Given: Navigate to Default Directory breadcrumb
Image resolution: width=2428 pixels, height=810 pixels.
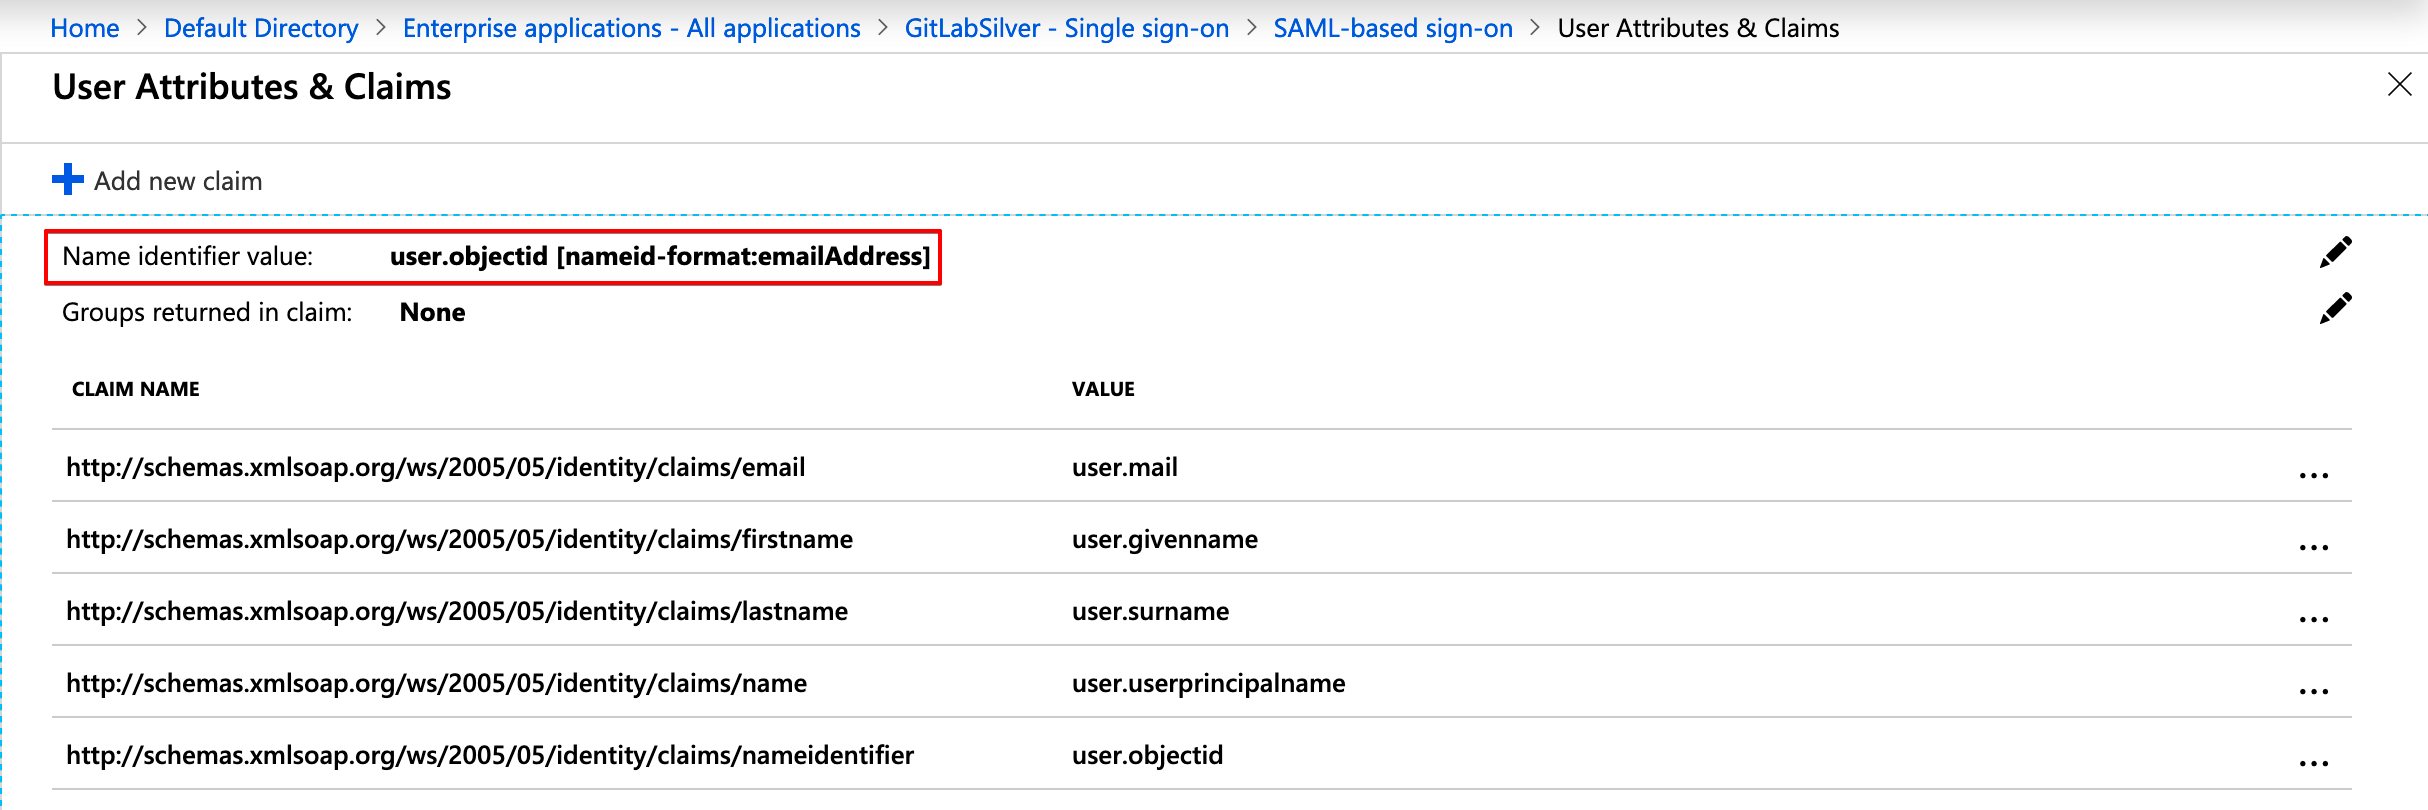Looking at the screenshot, I should (x=261, y=28).
